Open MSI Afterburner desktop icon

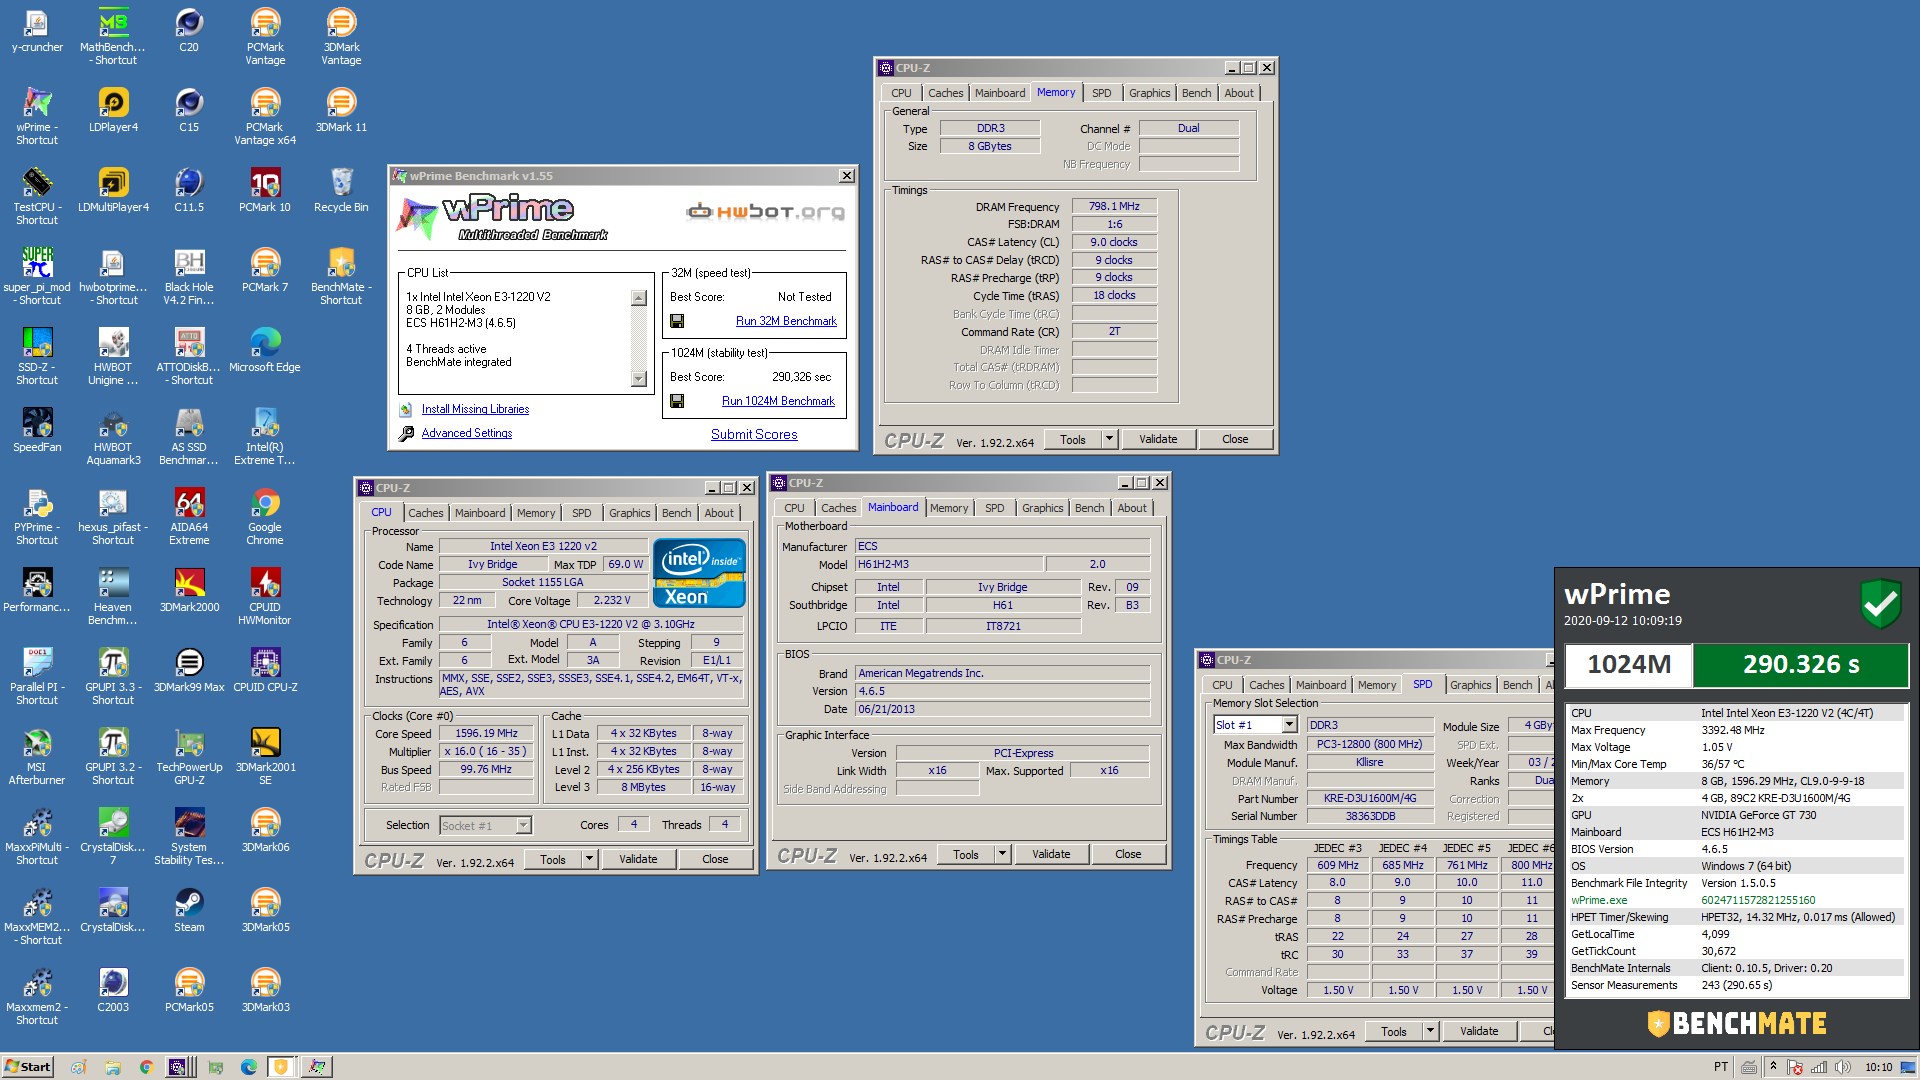pyautogui.click(x=37, y=757)
